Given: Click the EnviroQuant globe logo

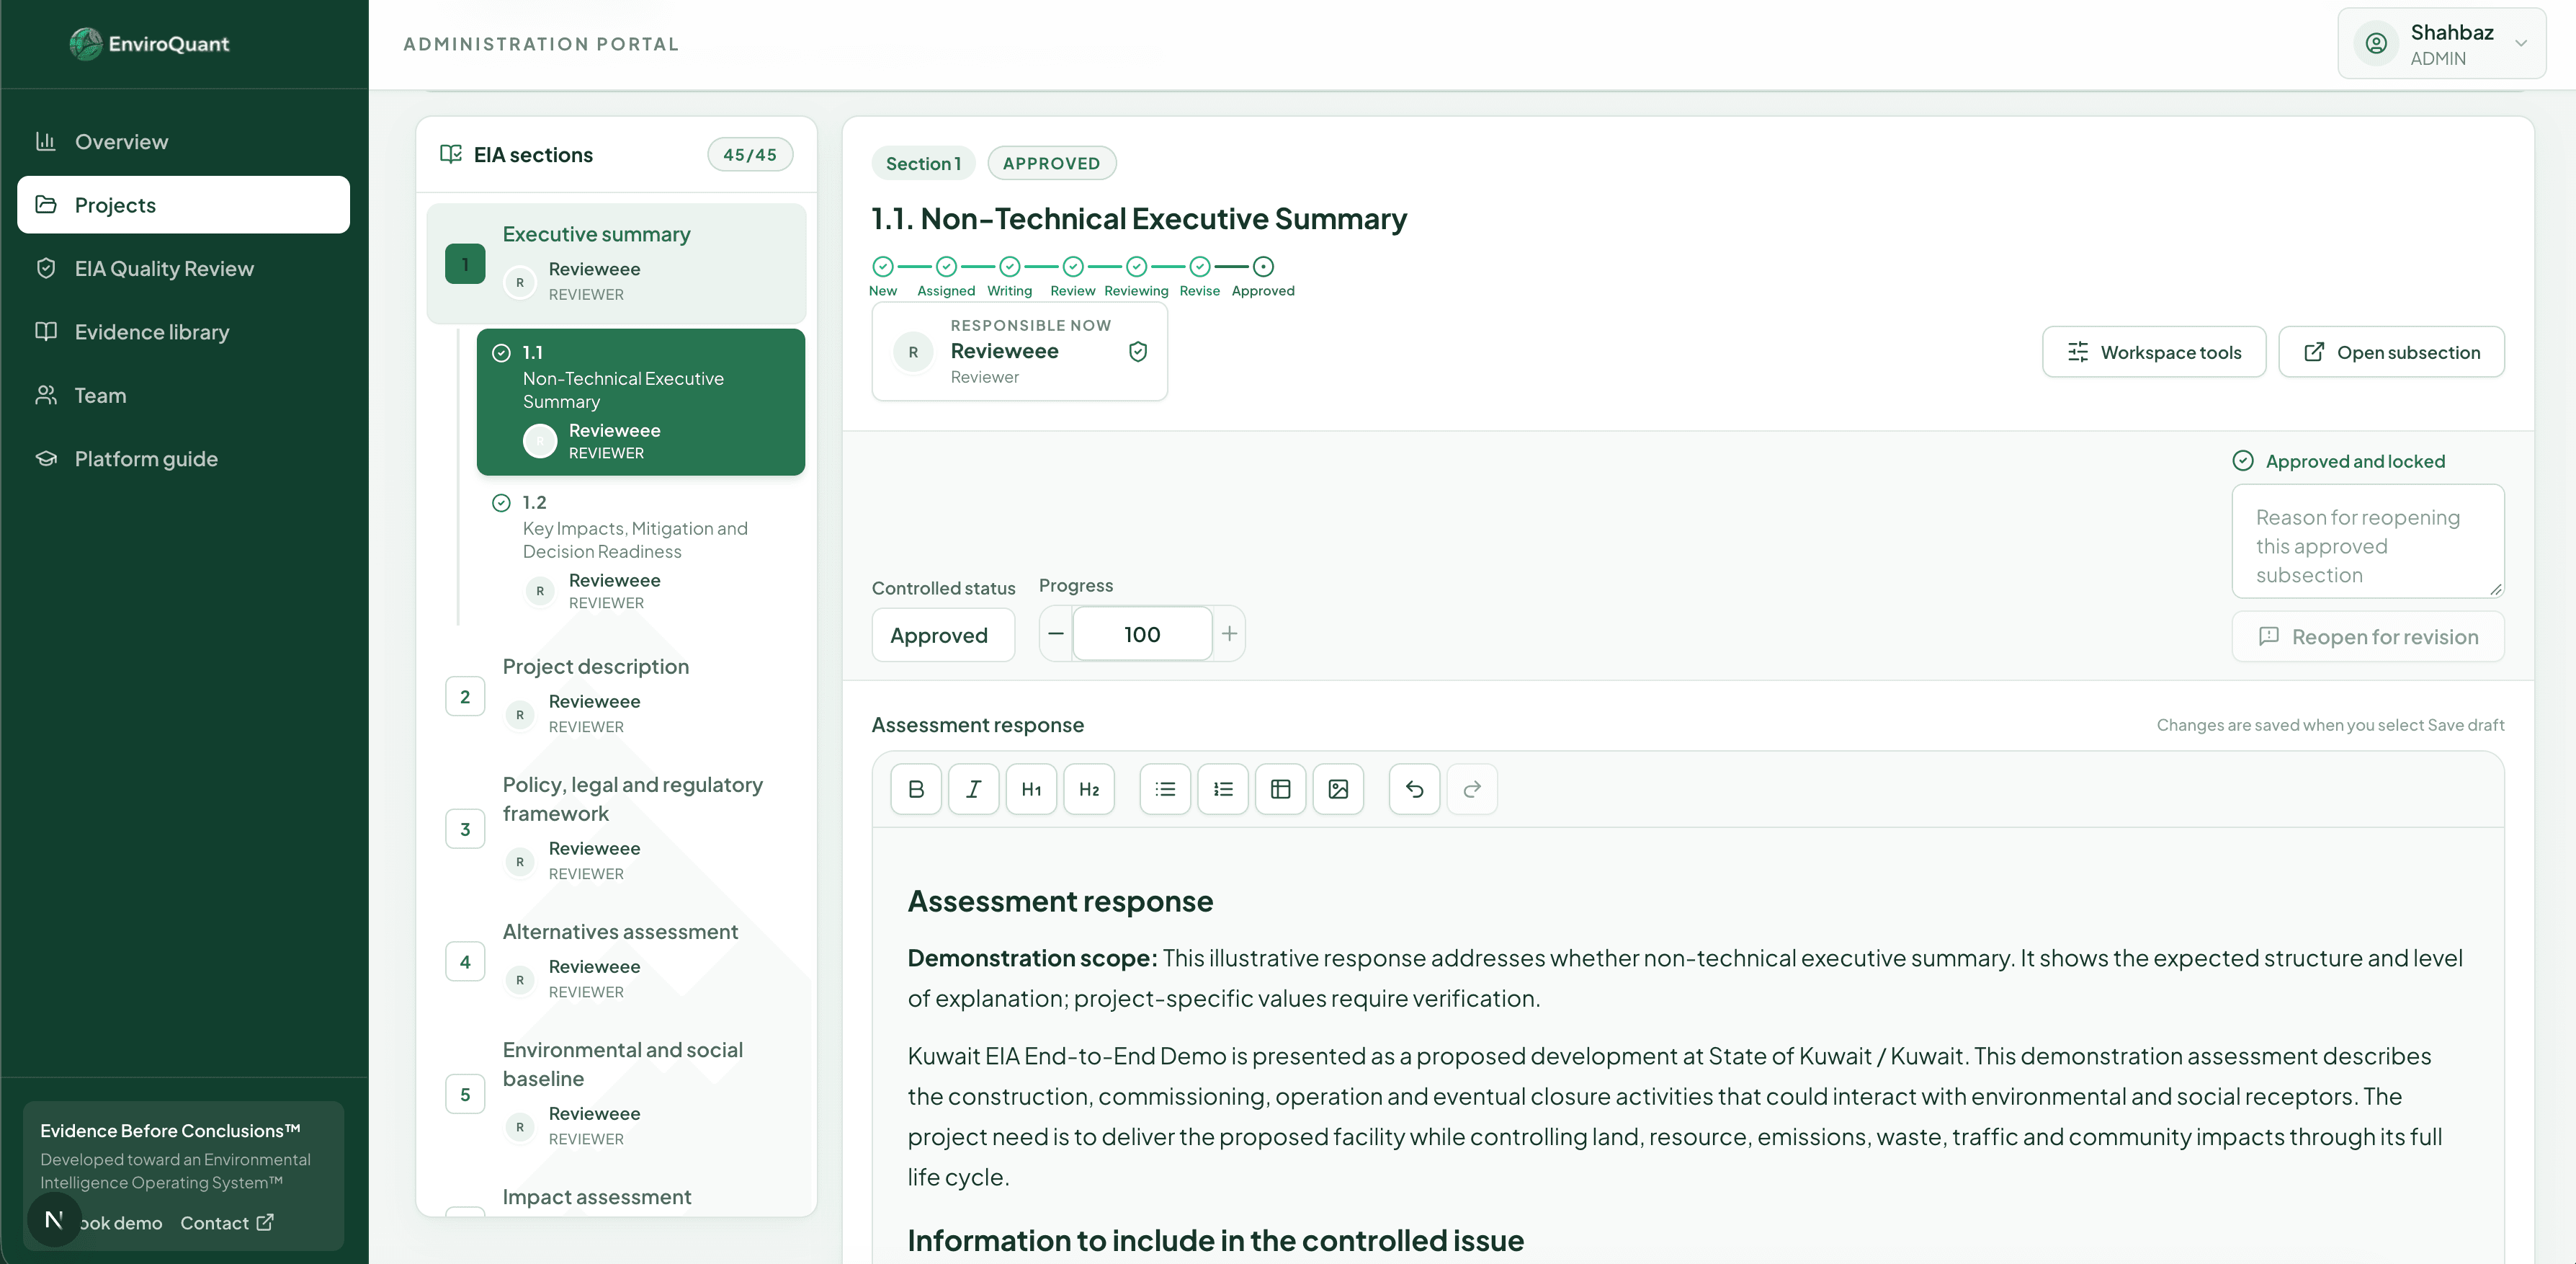Looking at the screenshot, I should [x=86, y=43].
